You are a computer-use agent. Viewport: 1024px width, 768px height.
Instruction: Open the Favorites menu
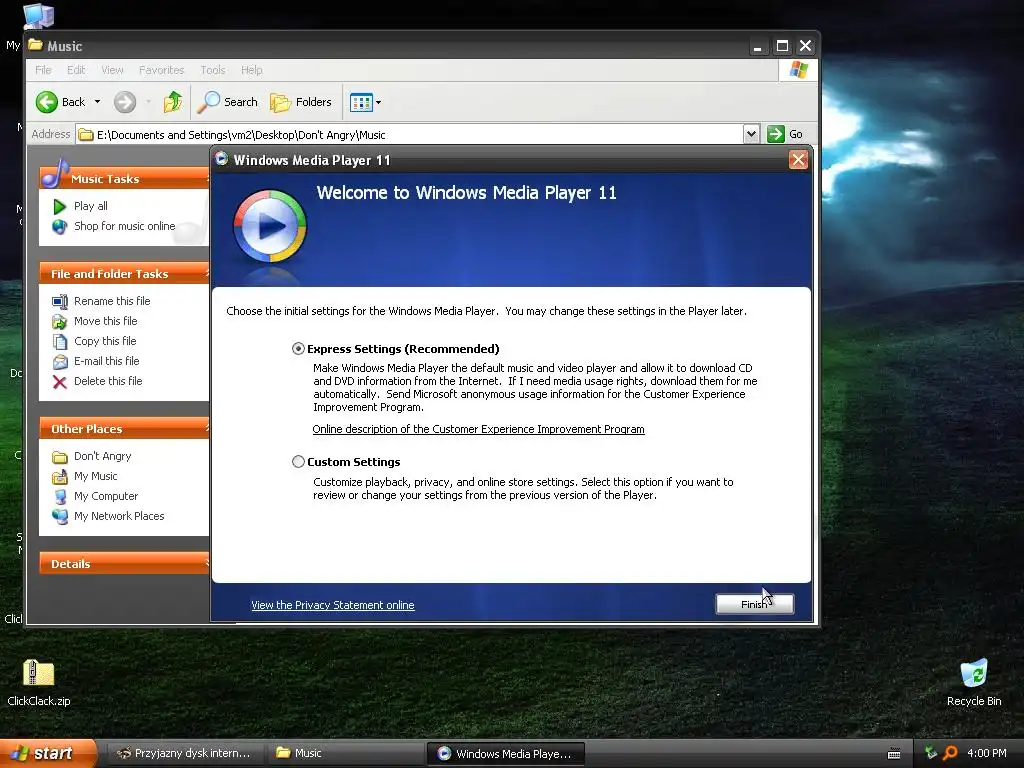[x=161, y=70]
